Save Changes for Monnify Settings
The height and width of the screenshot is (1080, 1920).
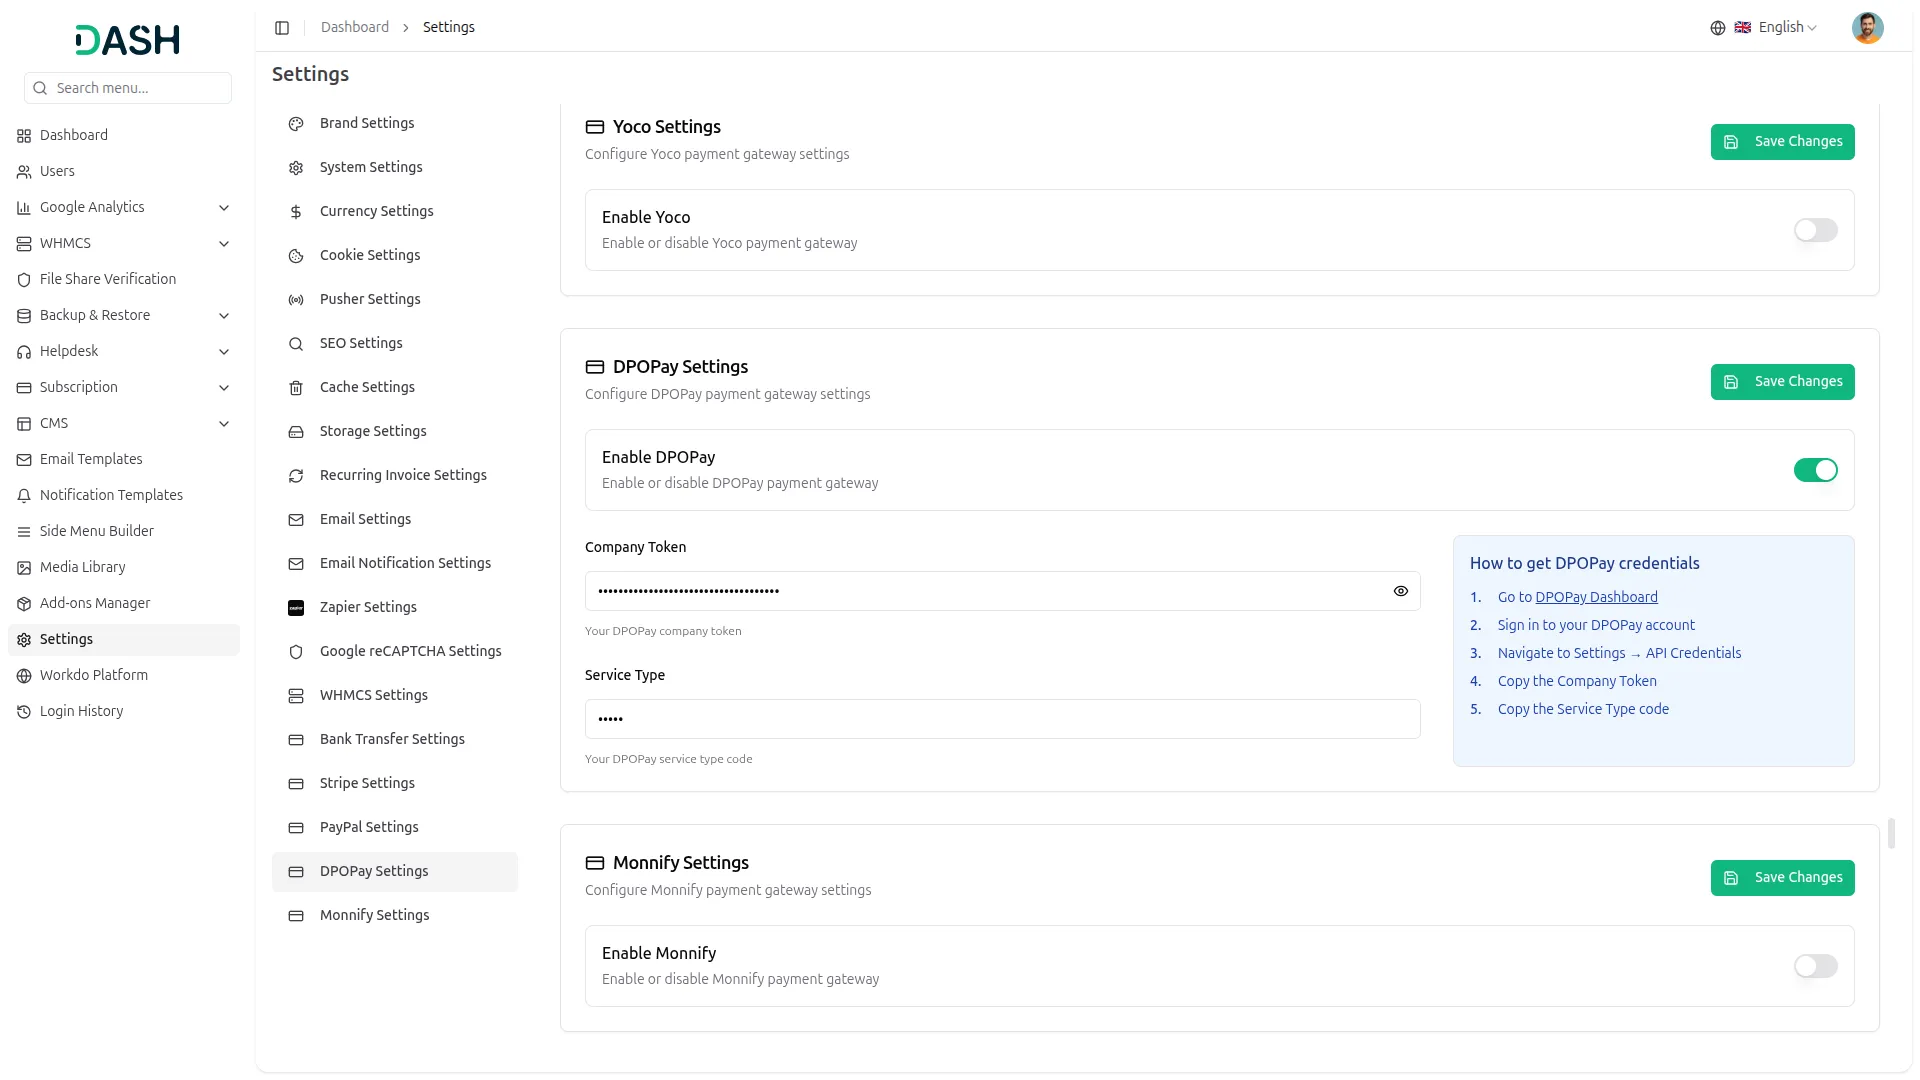pyautogui.click(x=1782, y=878)
